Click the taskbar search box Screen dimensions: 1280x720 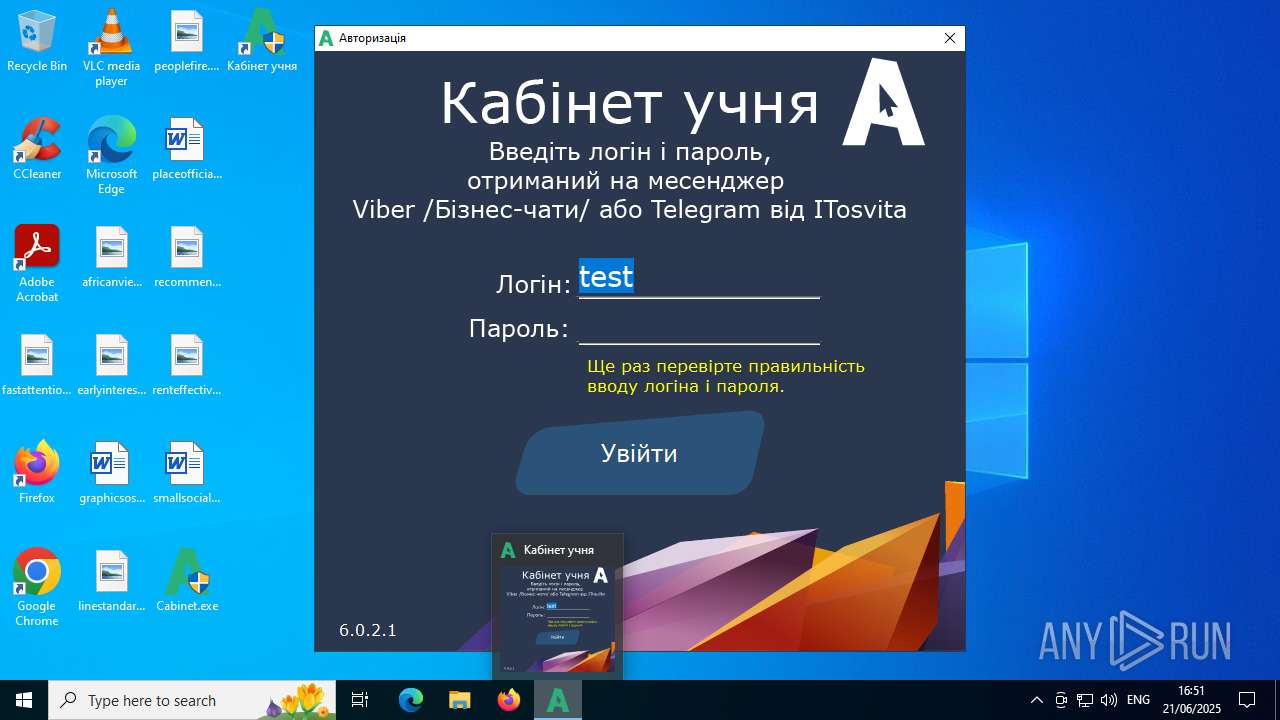194,700
